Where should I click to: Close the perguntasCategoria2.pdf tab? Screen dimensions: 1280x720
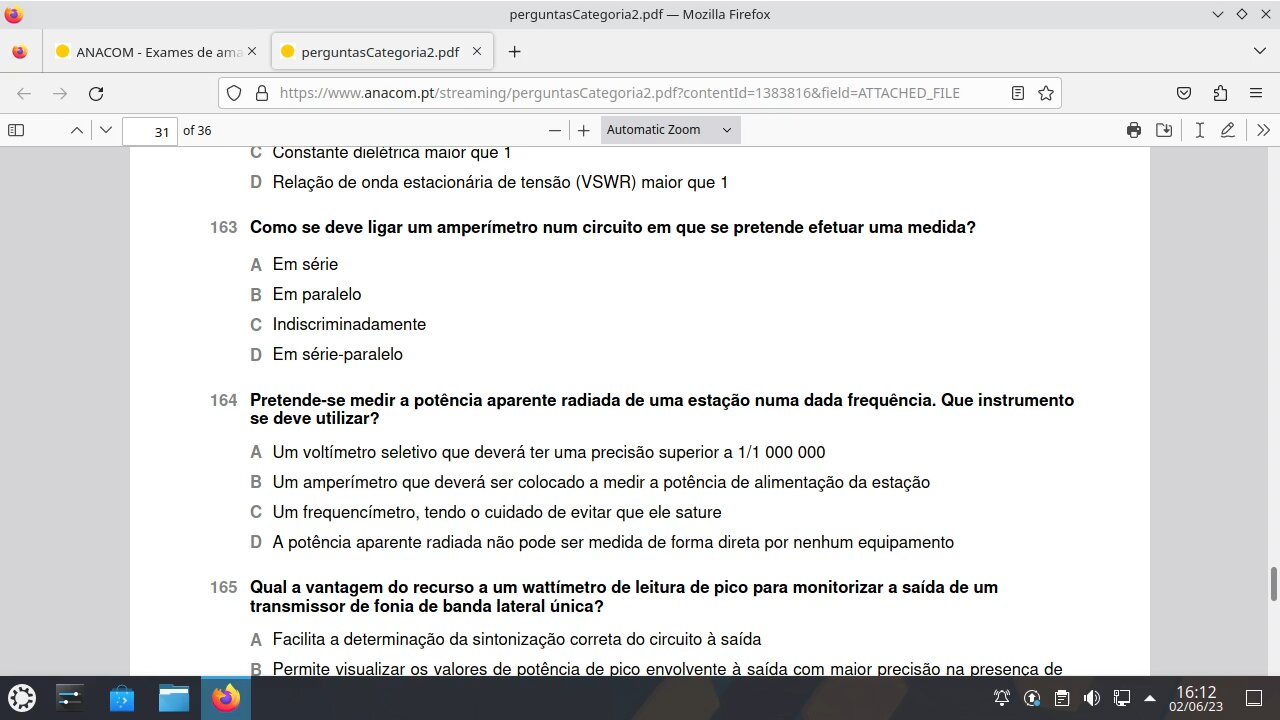pos(477,52)
